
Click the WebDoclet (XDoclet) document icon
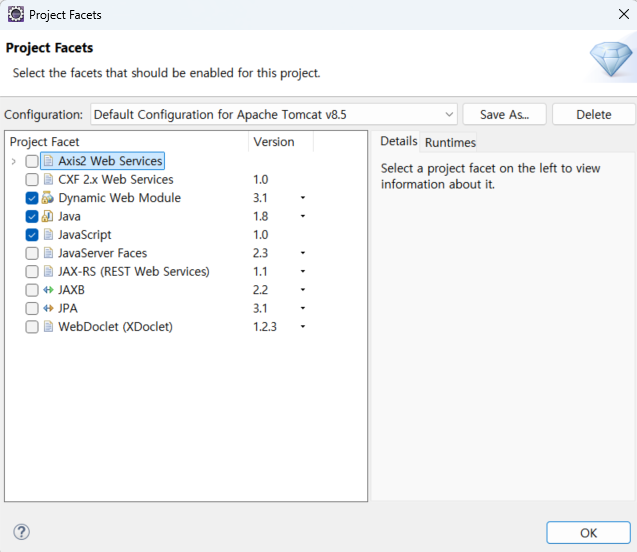[48, 327]
